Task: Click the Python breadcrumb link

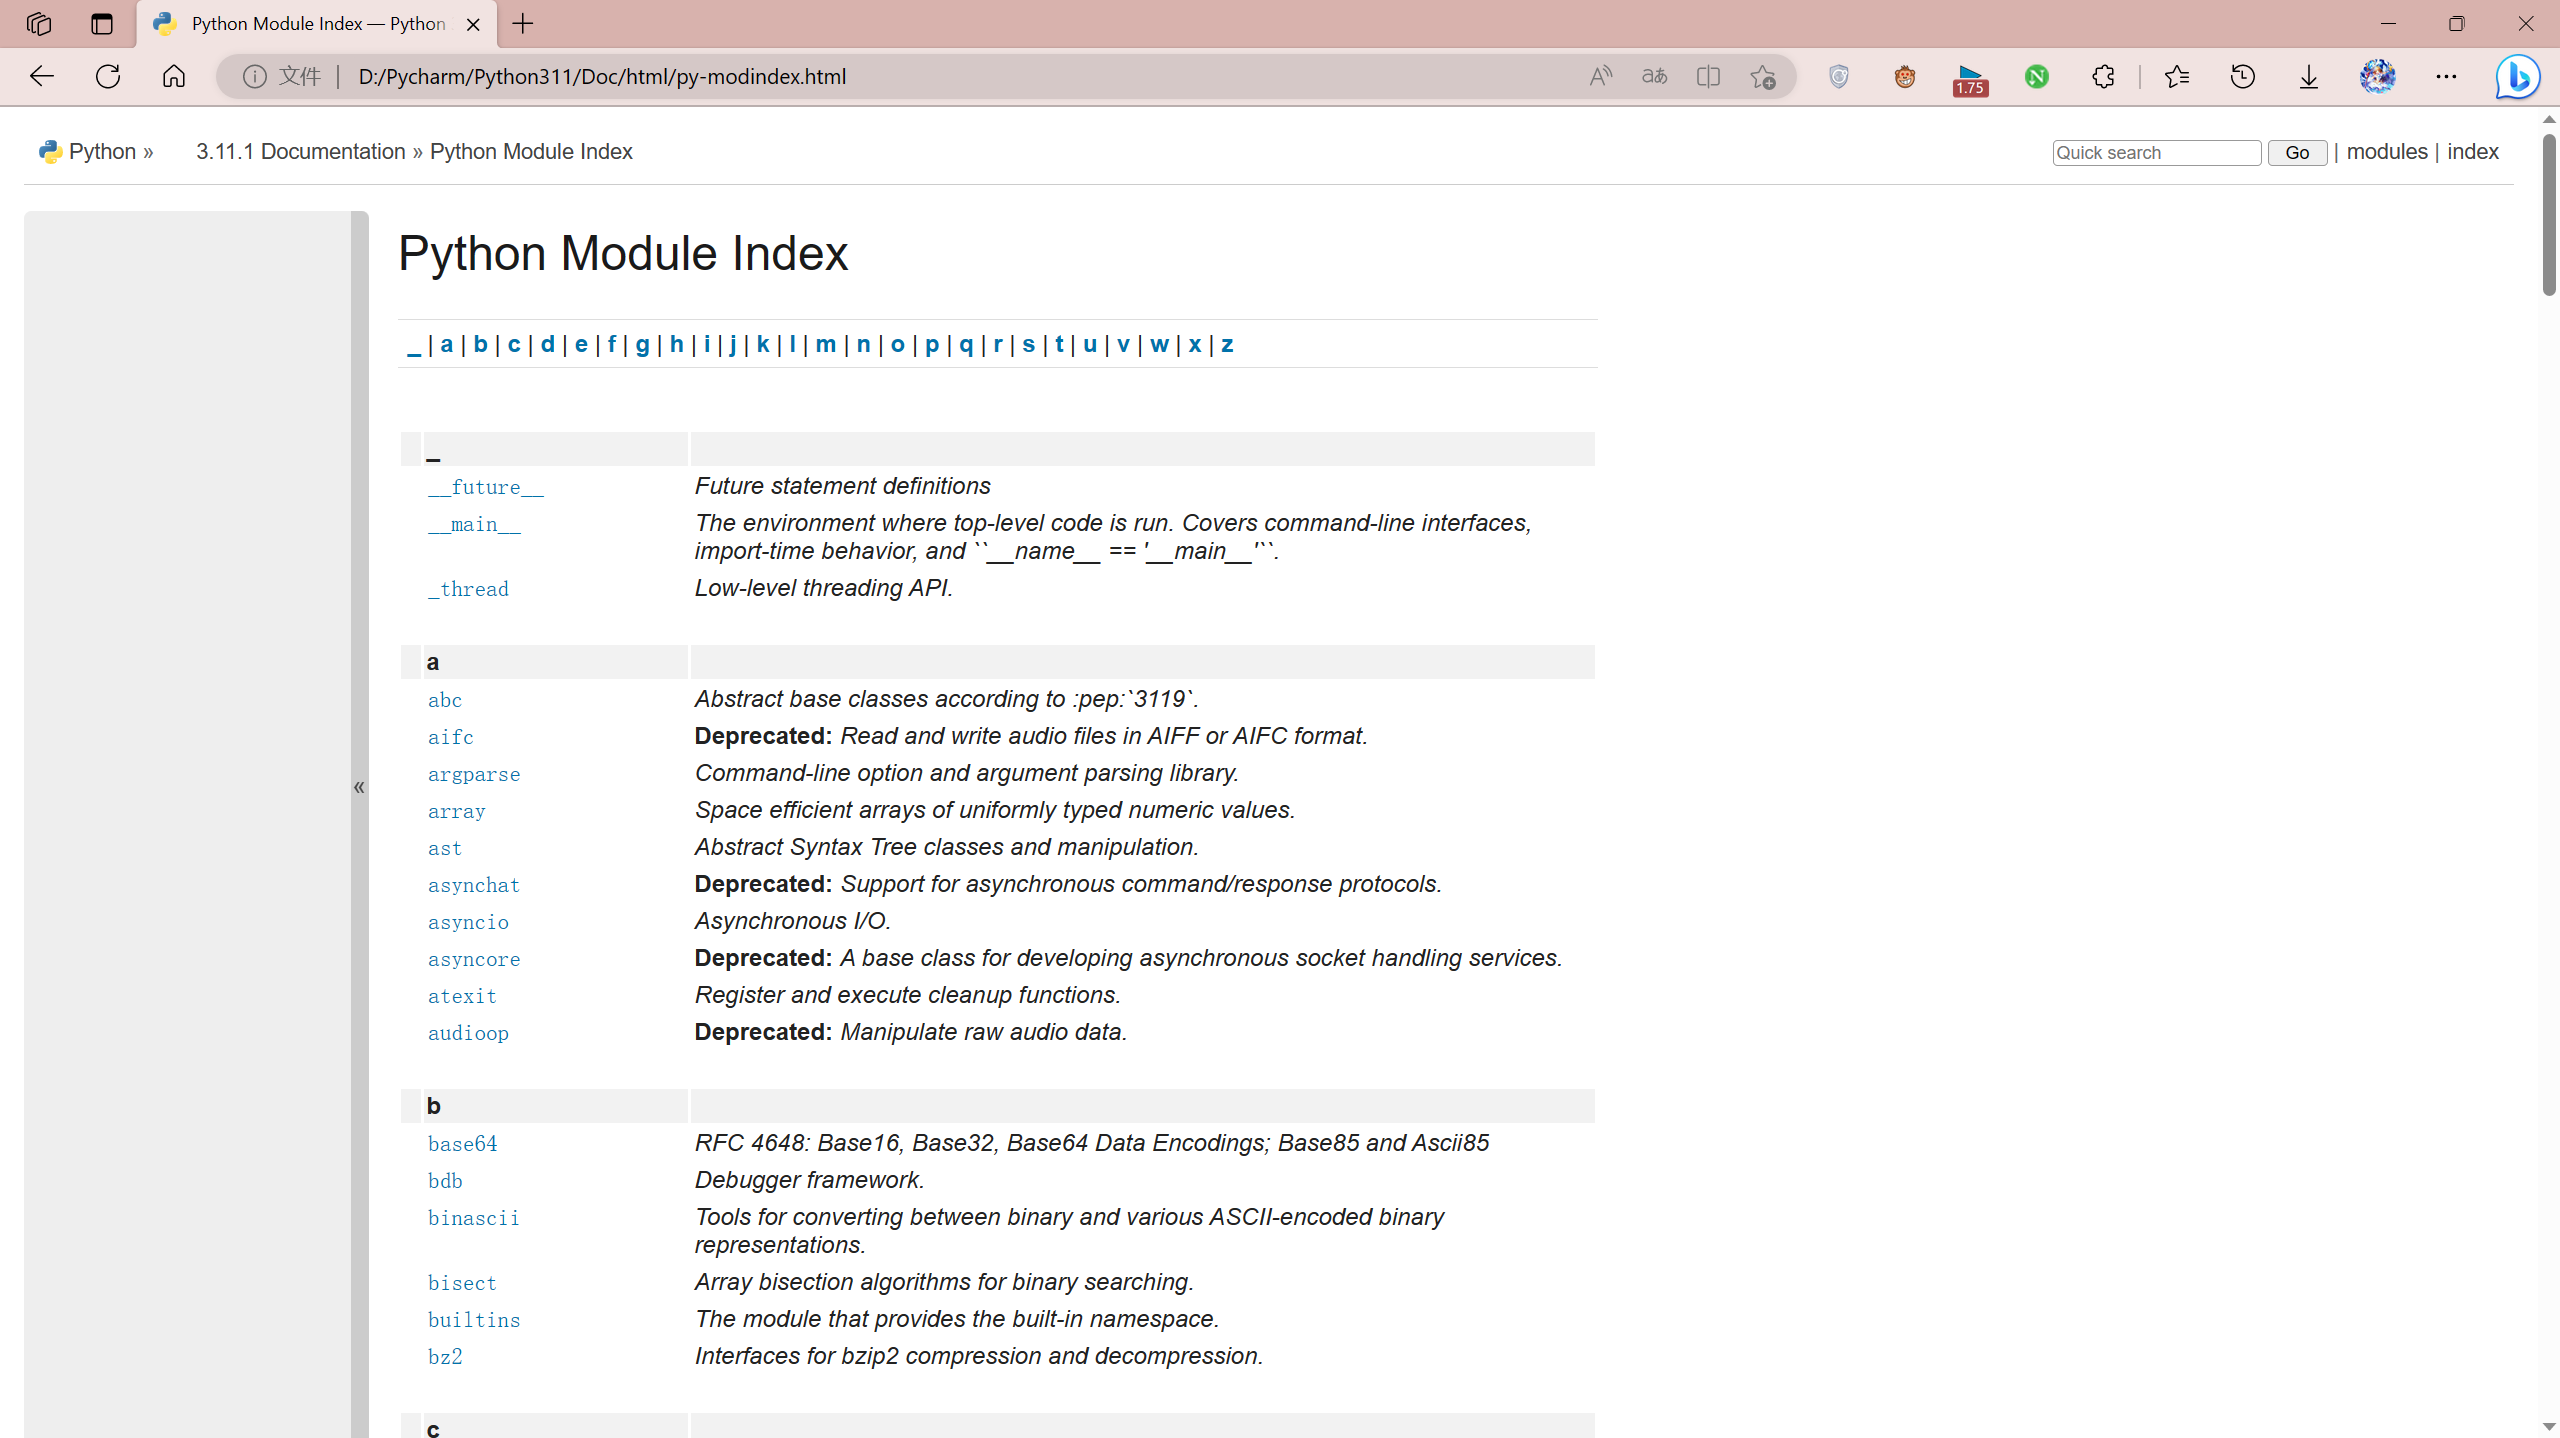Action: tap(102, 152)
